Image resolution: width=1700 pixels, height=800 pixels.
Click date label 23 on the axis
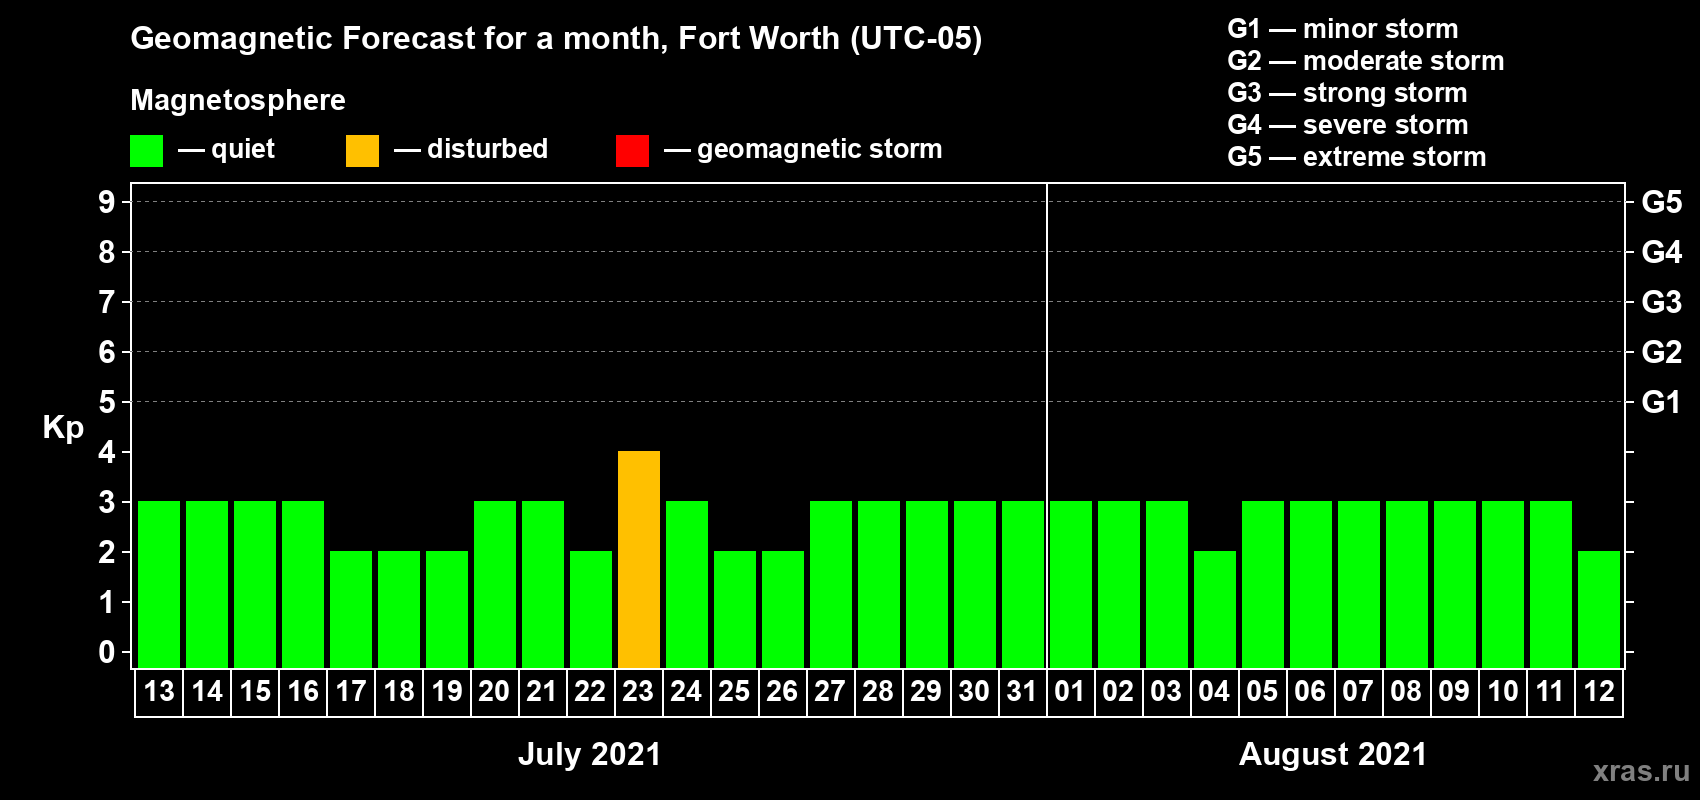point(638,692)
